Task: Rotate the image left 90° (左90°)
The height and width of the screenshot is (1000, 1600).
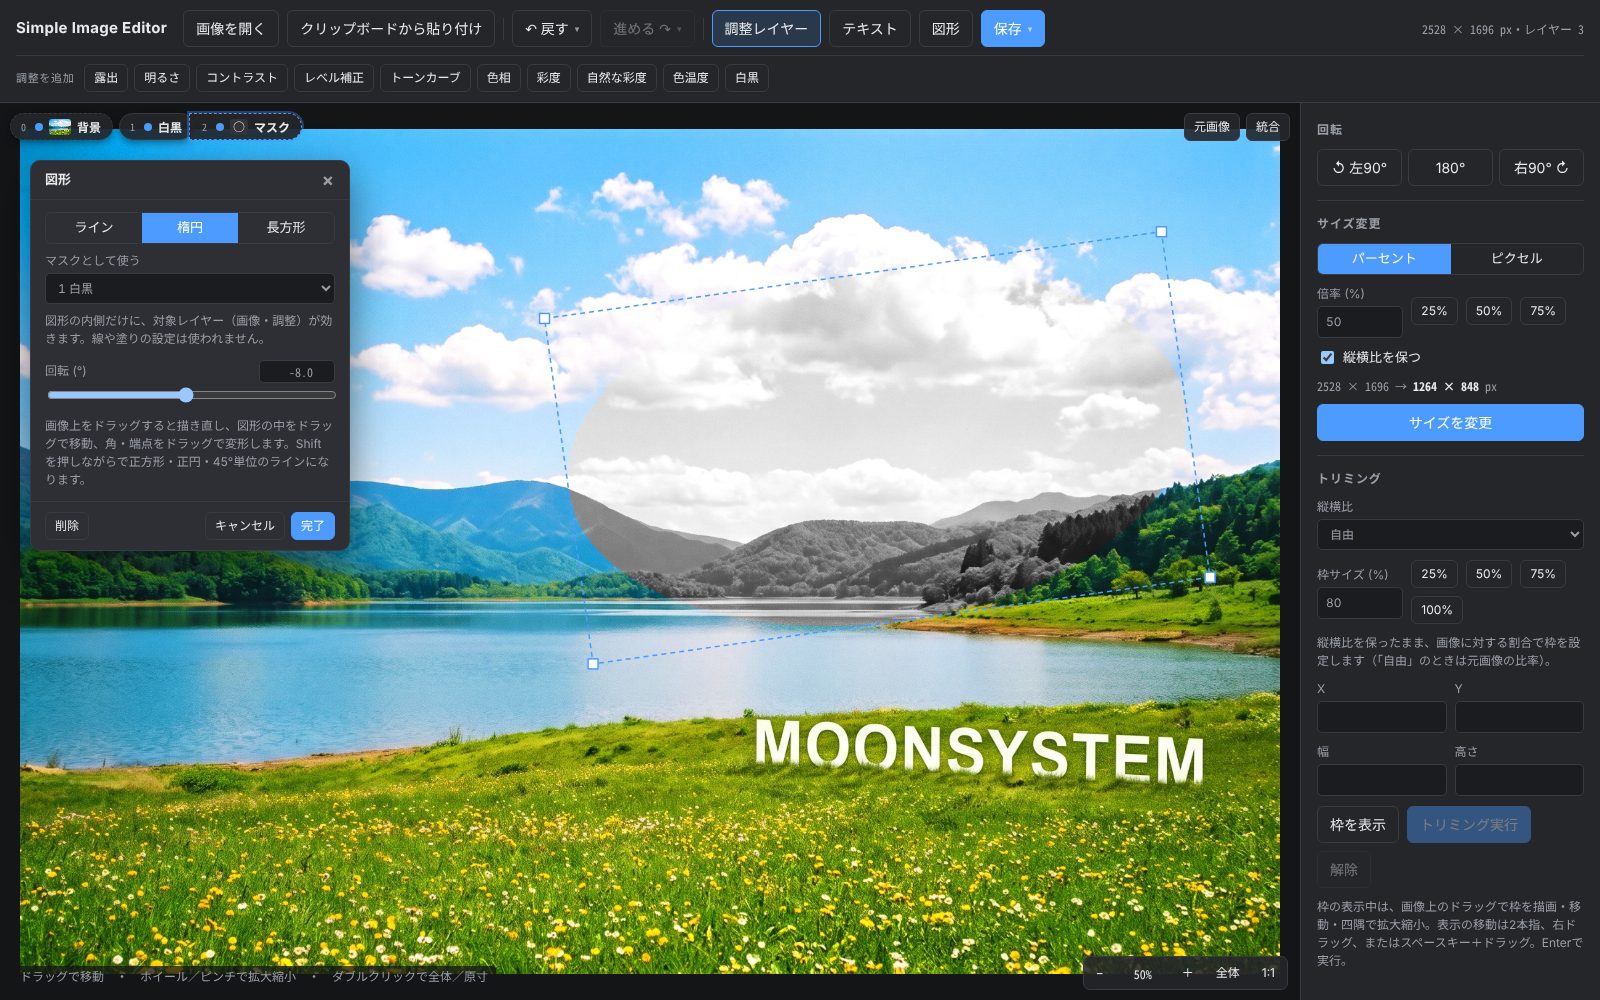Action: [x=1359, y=168]
